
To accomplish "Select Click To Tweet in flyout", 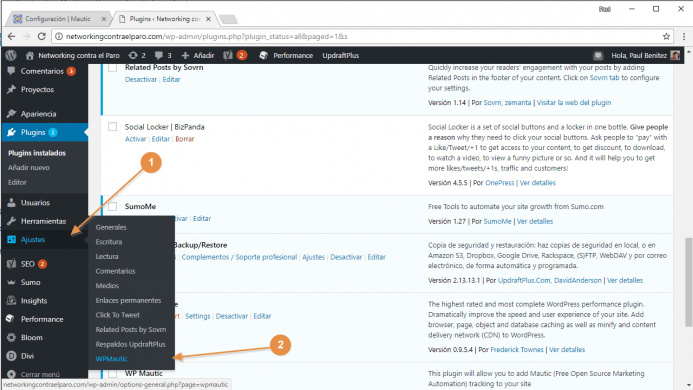I will coord(117,315).
